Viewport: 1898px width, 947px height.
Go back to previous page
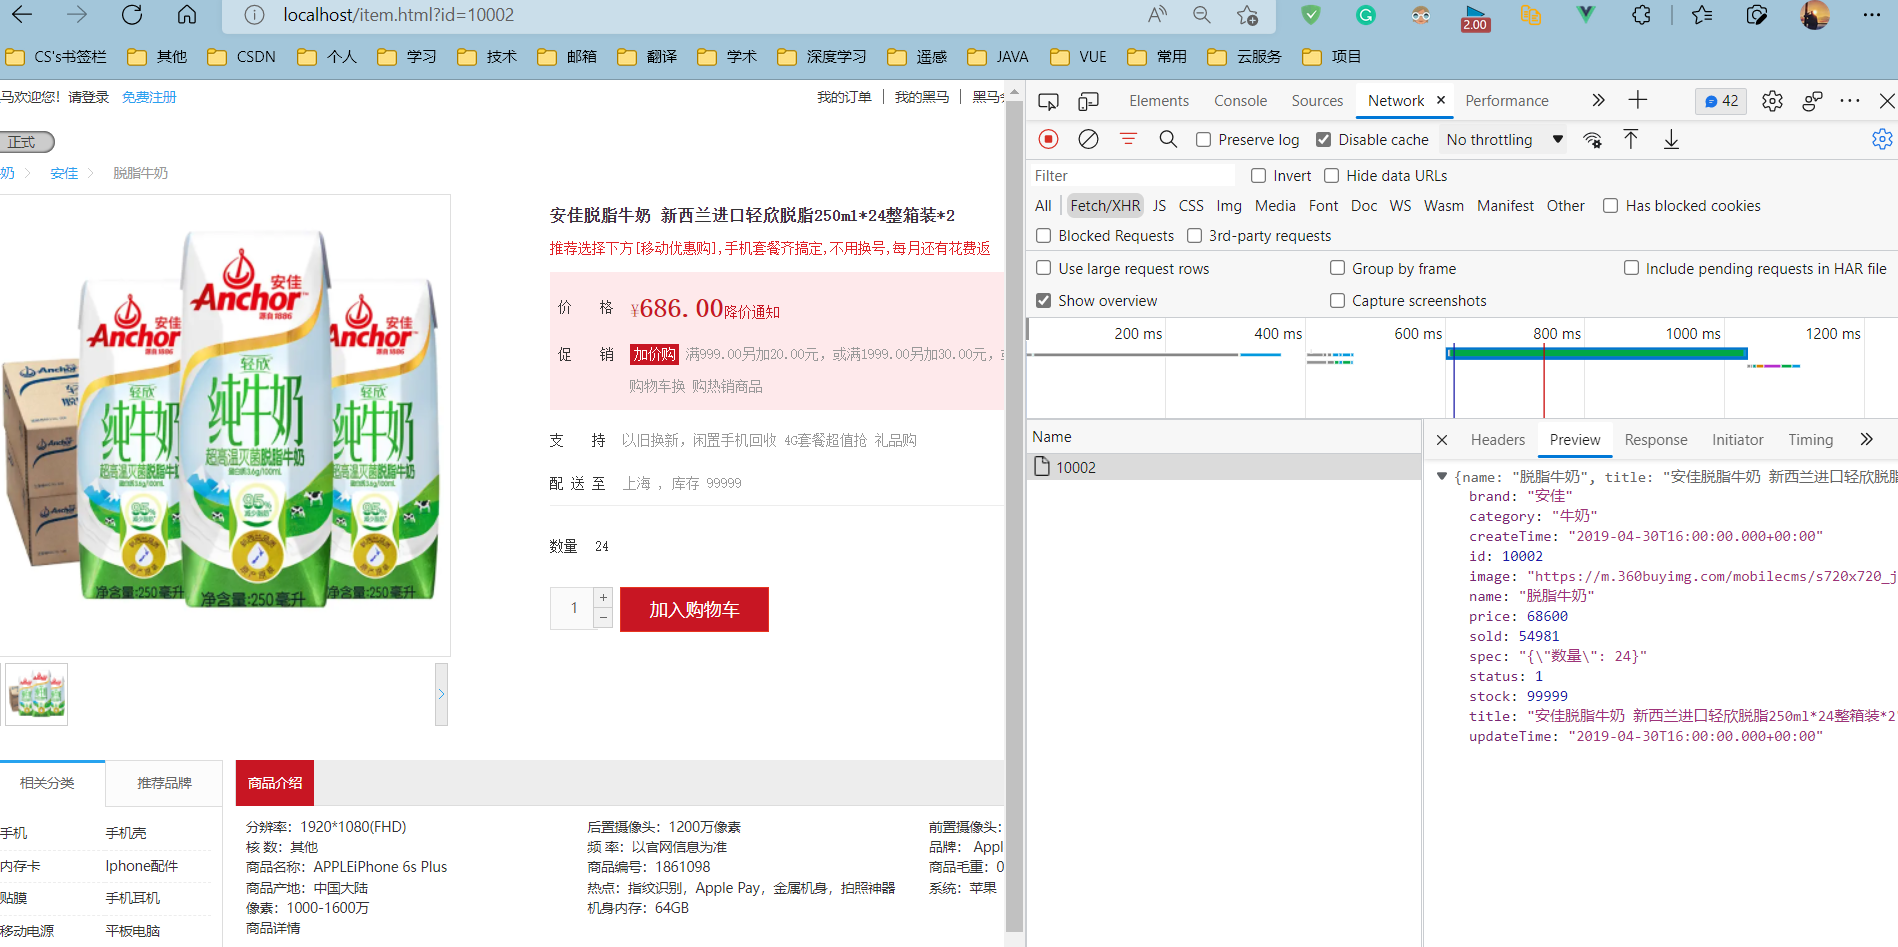point(22,15)
